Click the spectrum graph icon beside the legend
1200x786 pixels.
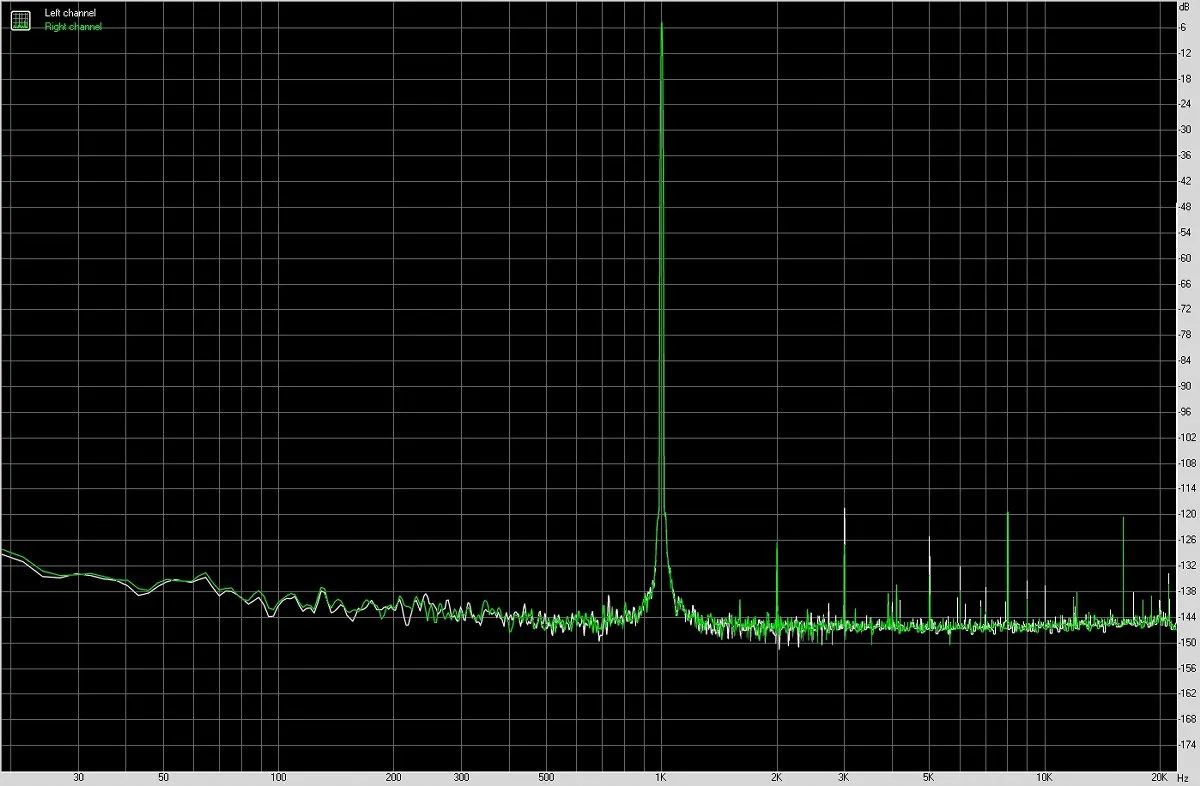coord(20,20)
